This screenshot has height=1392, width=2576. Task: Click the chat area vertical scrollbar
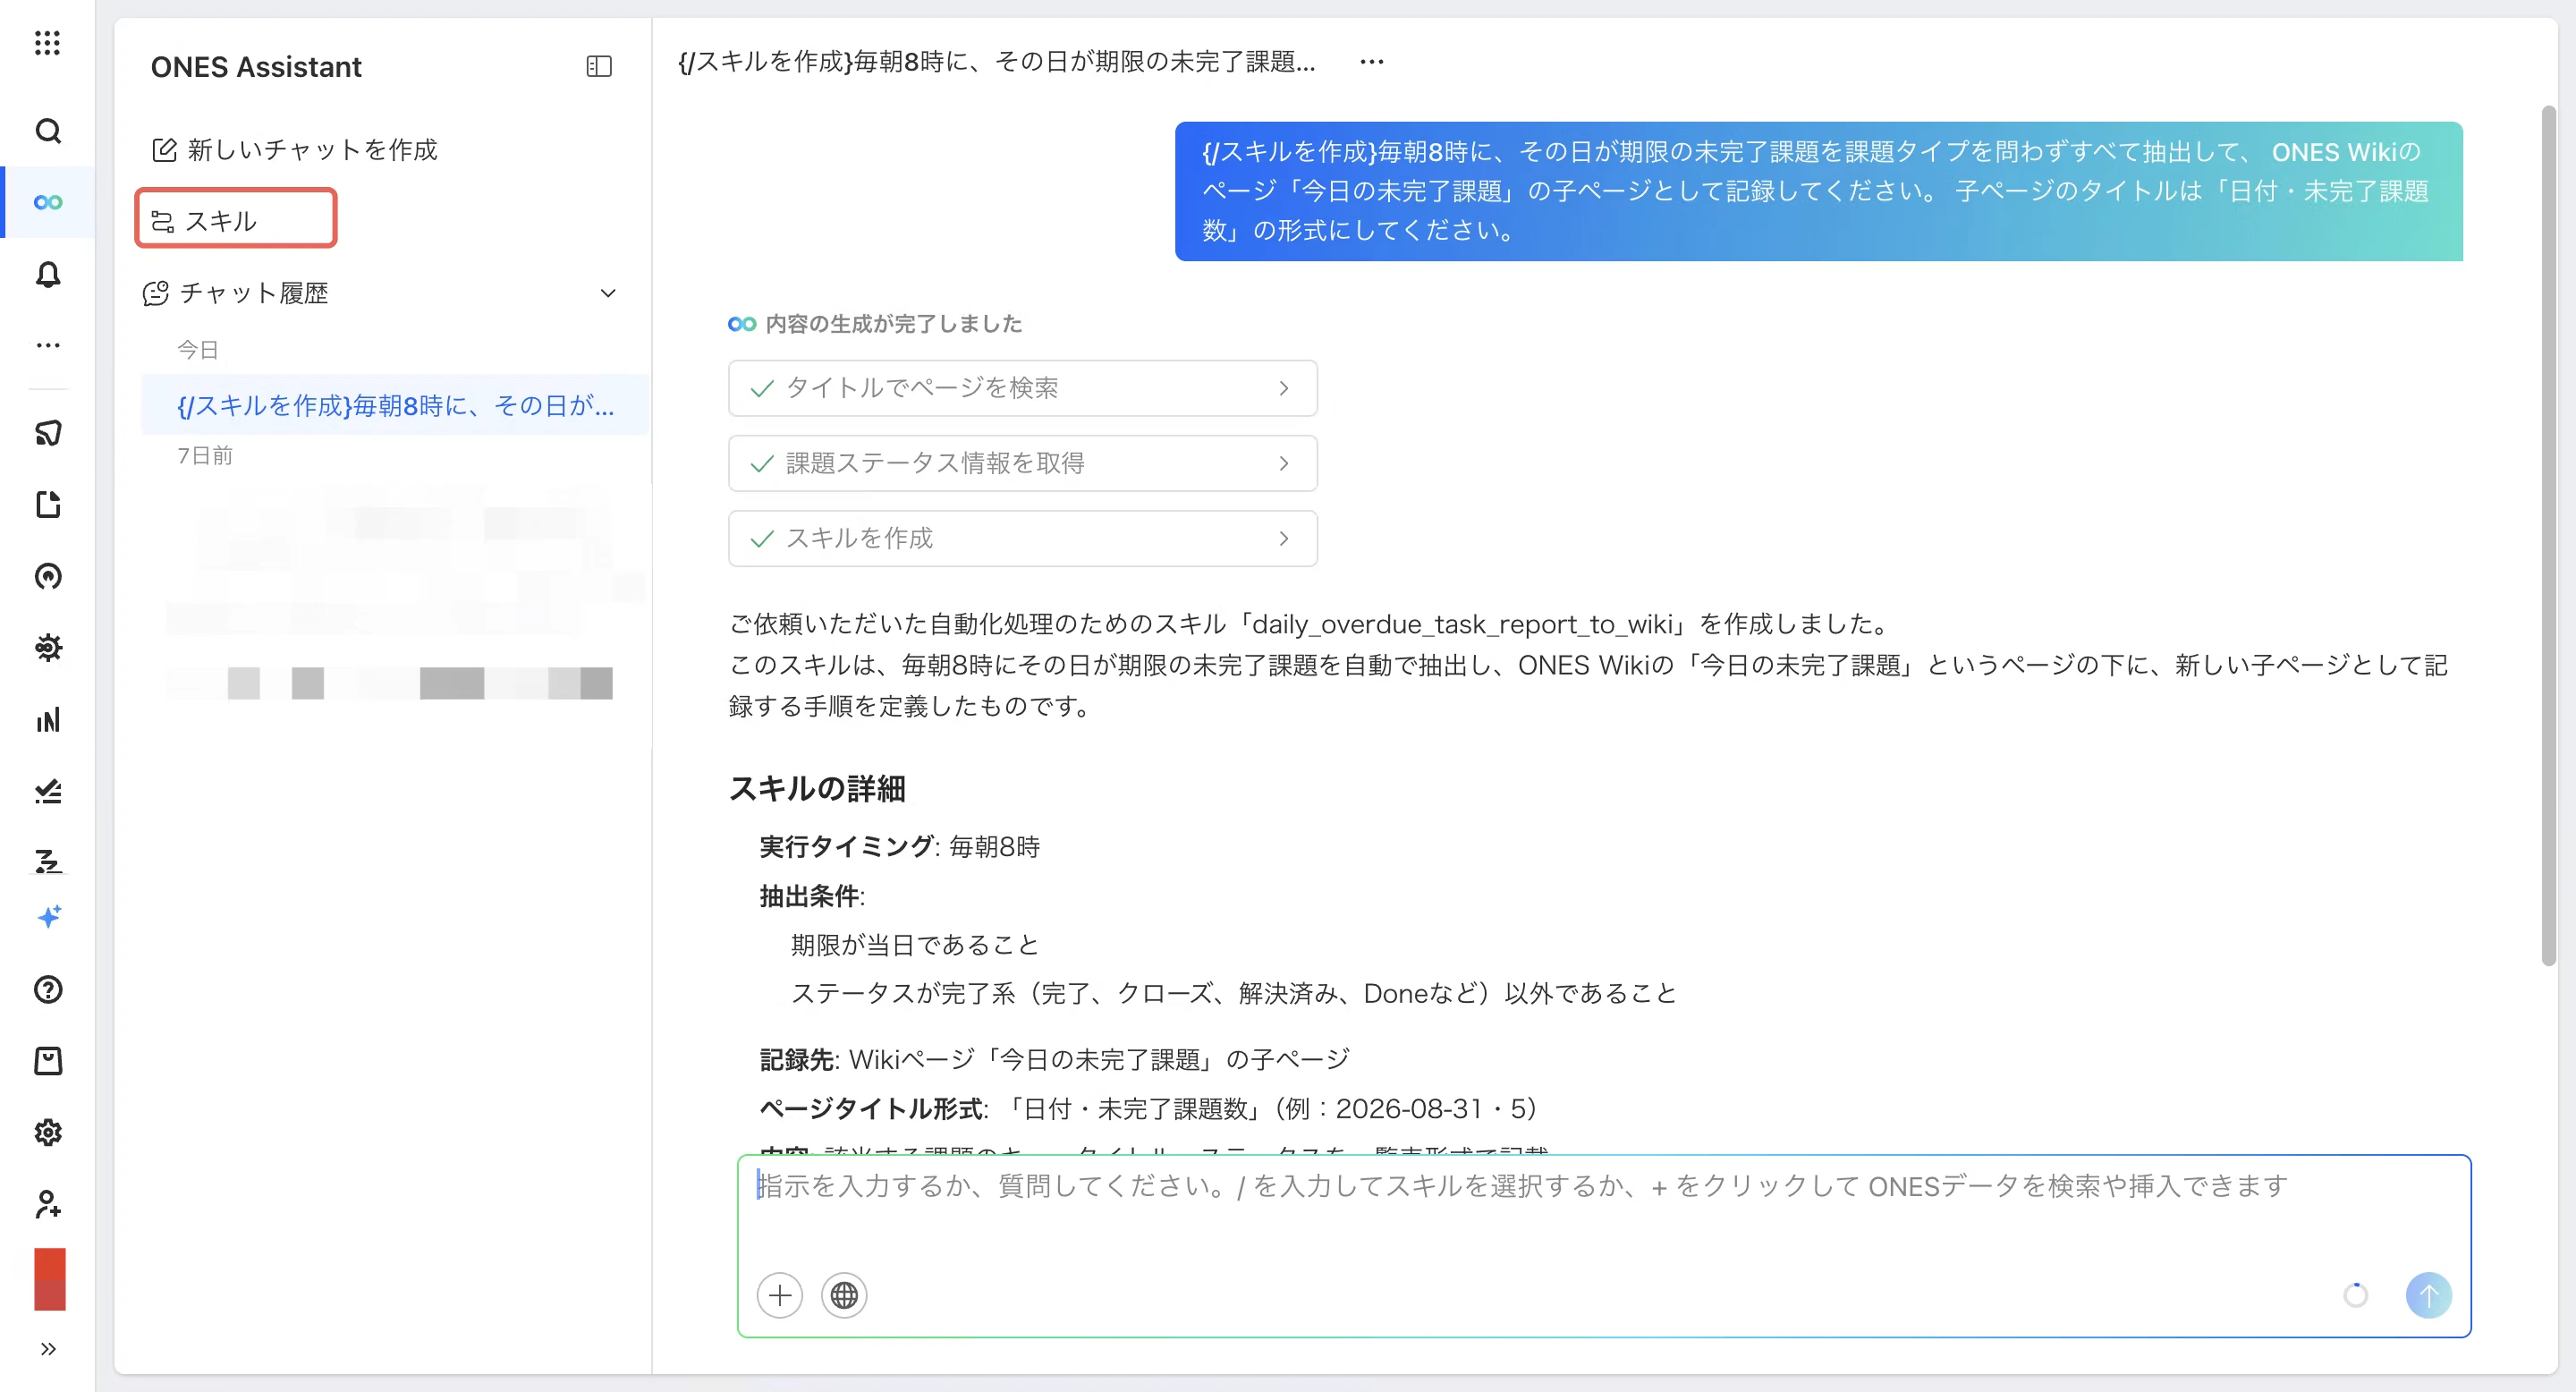[x=2549, y=535]
